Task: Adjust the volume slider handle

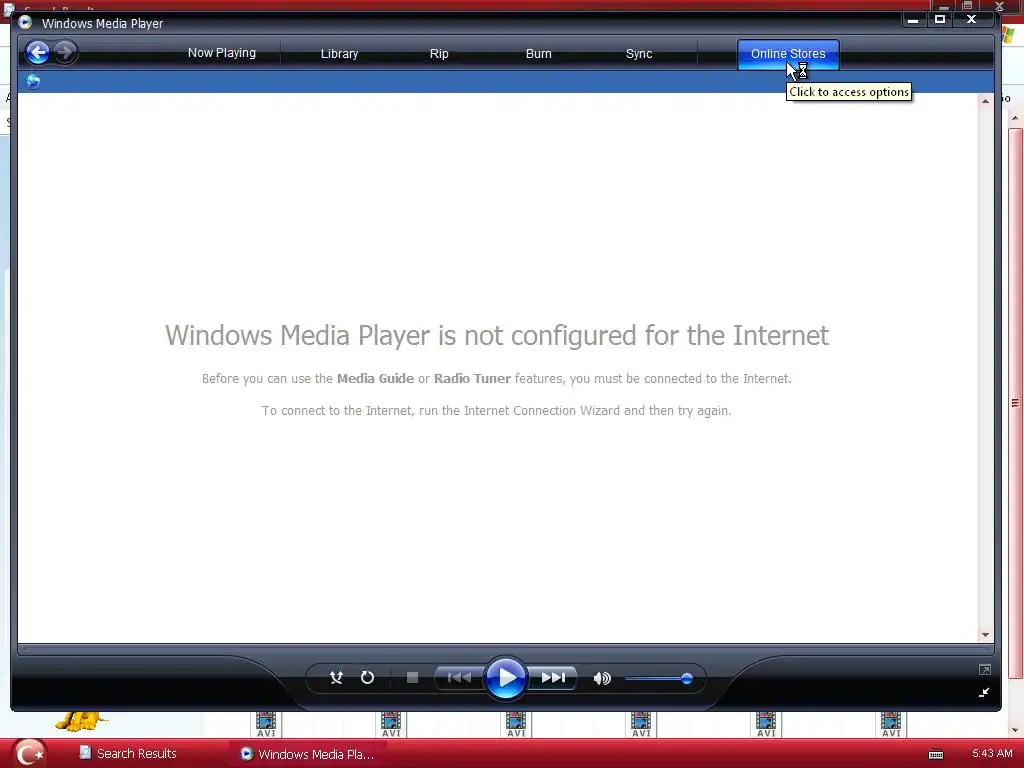Action: 686,679
